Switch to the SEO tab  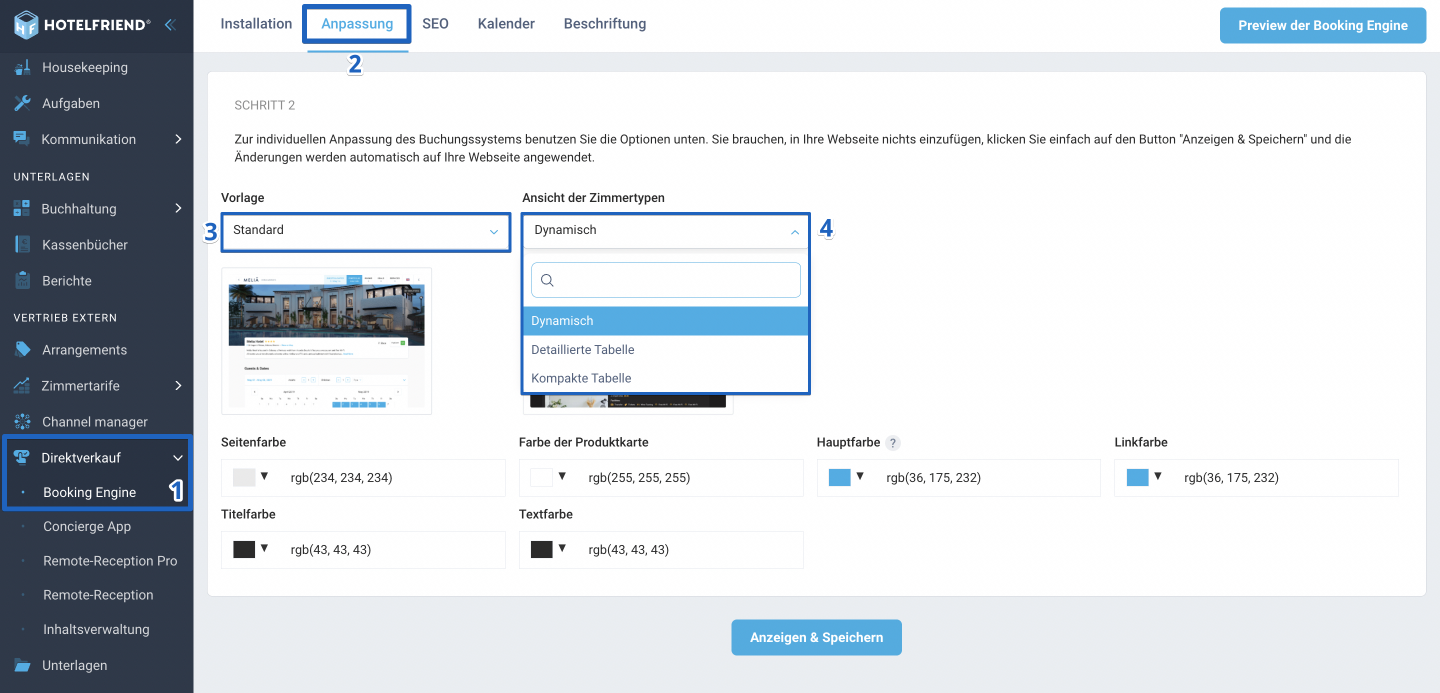(435, 24)
